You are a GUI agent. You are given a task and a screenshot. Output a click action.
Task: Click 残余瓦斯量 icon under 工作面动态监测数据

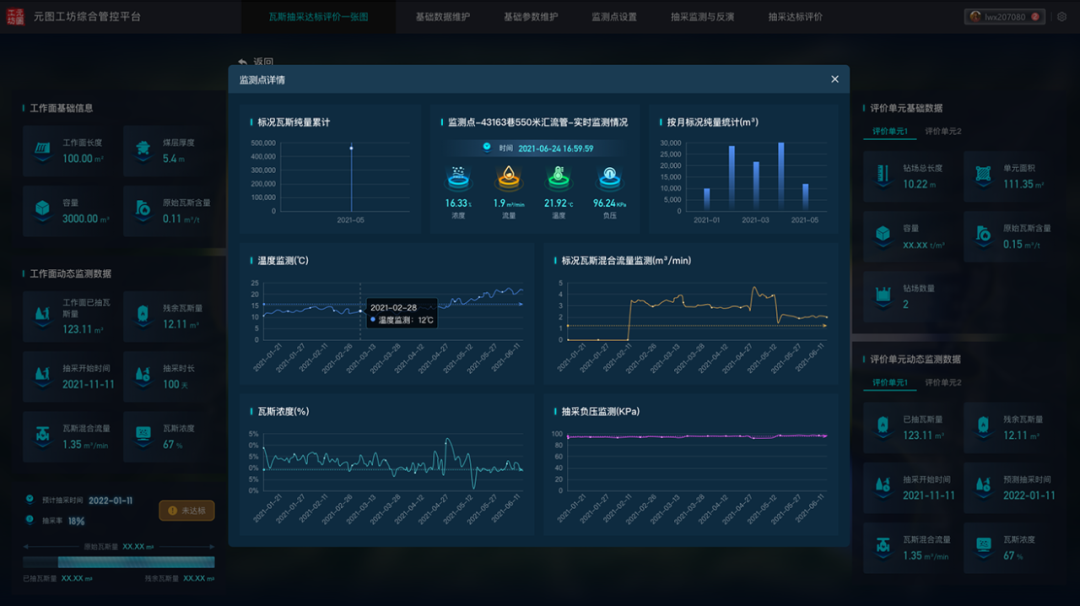pos(143,315)
